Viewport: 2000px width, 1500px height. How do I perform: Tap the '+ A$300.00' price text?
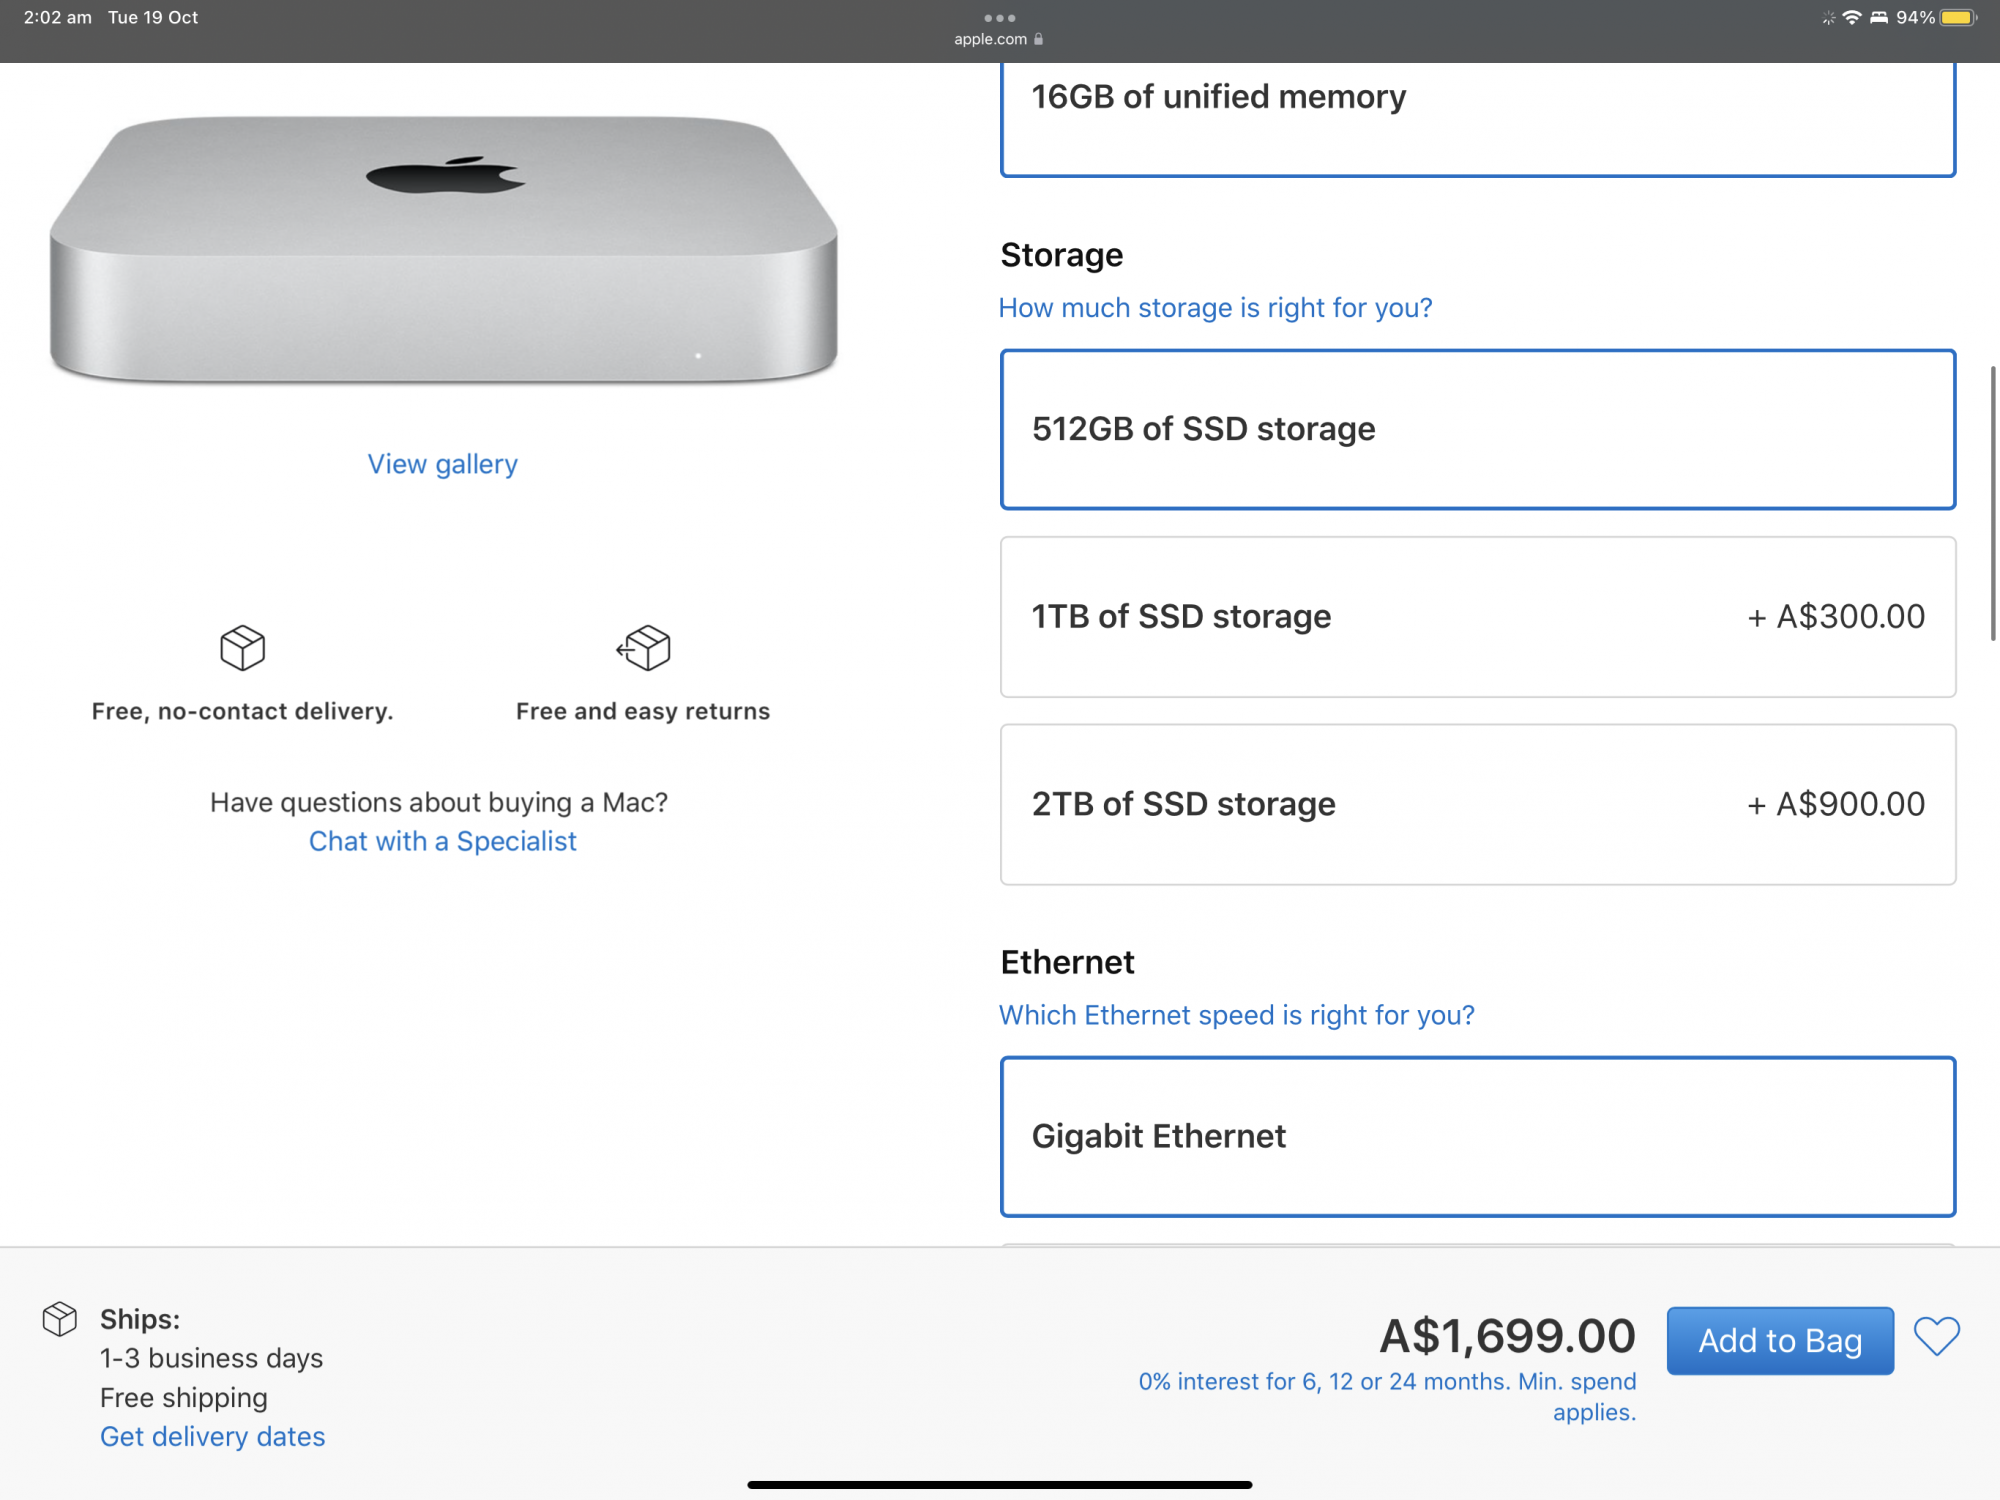point(1836,616)
